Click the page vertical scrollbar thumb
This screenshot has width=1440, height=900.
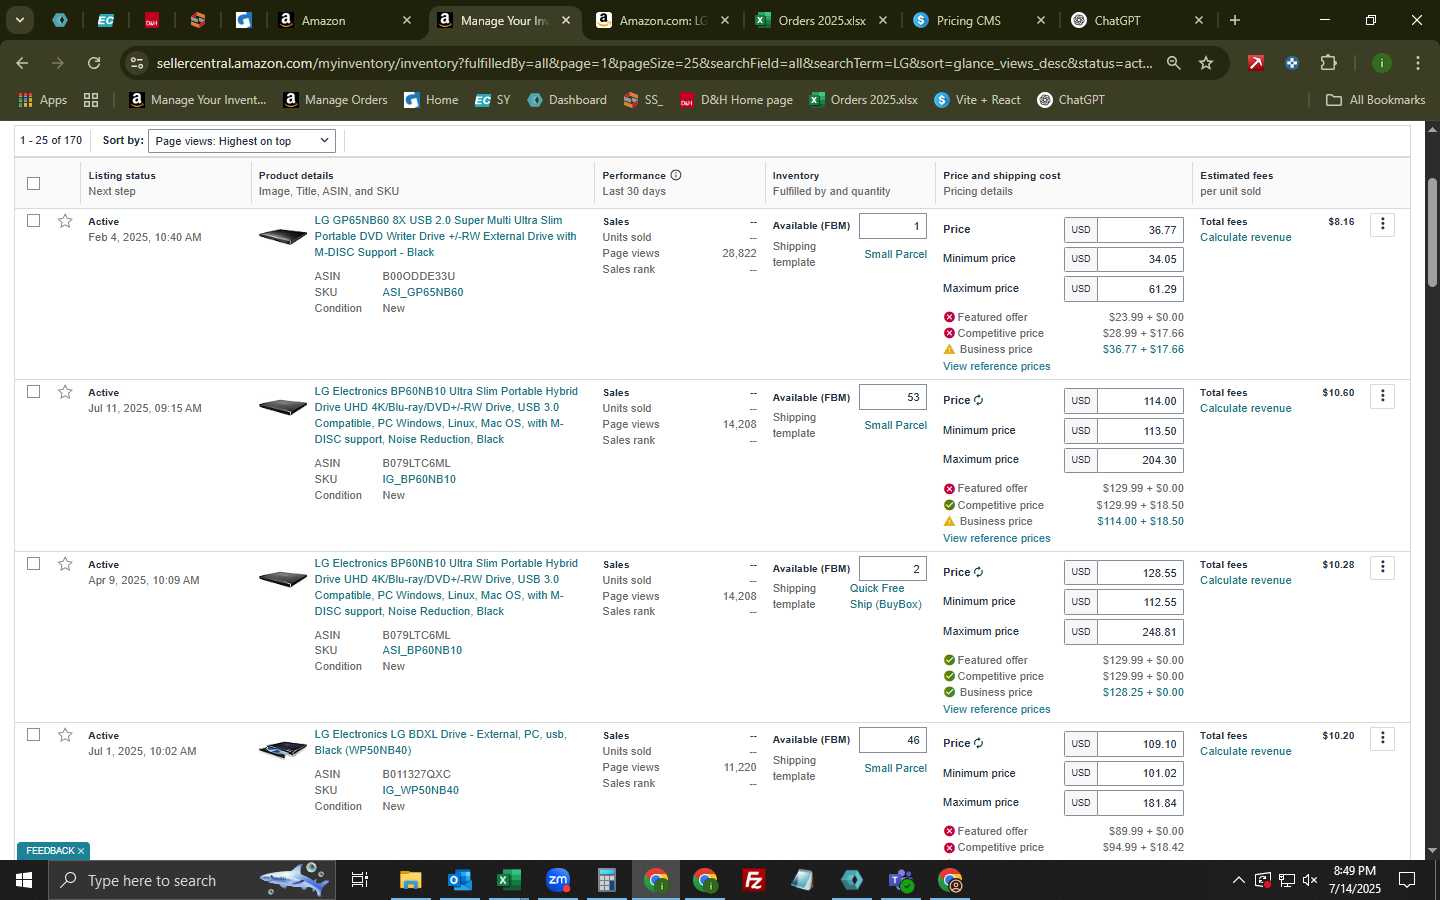(x=1432, y=232)
